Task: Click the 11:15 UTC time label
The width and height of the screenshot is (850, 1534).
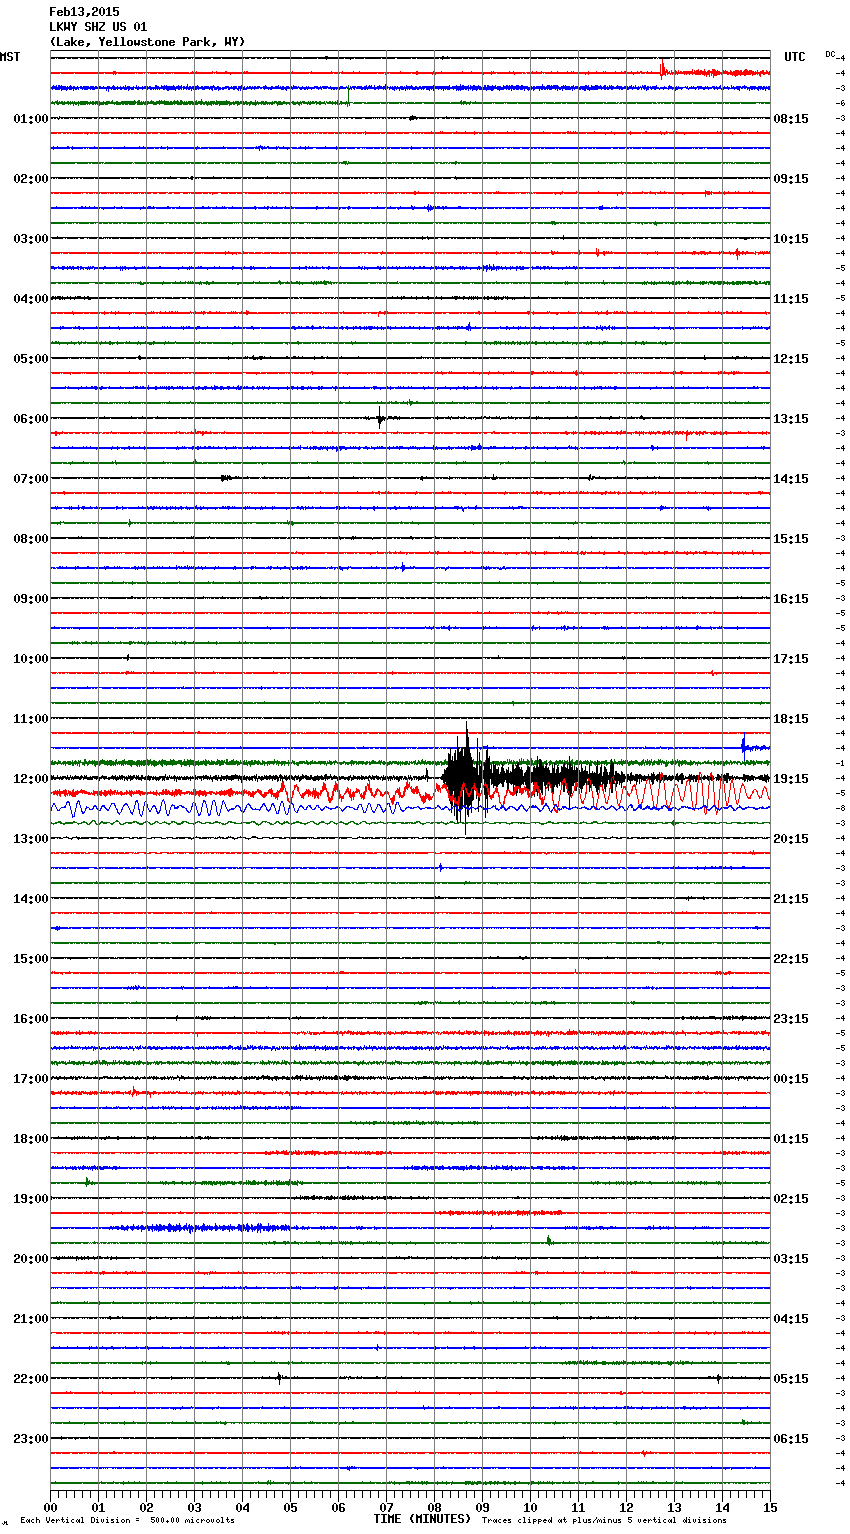Action: pyautogui.click(x=791, y=299)
